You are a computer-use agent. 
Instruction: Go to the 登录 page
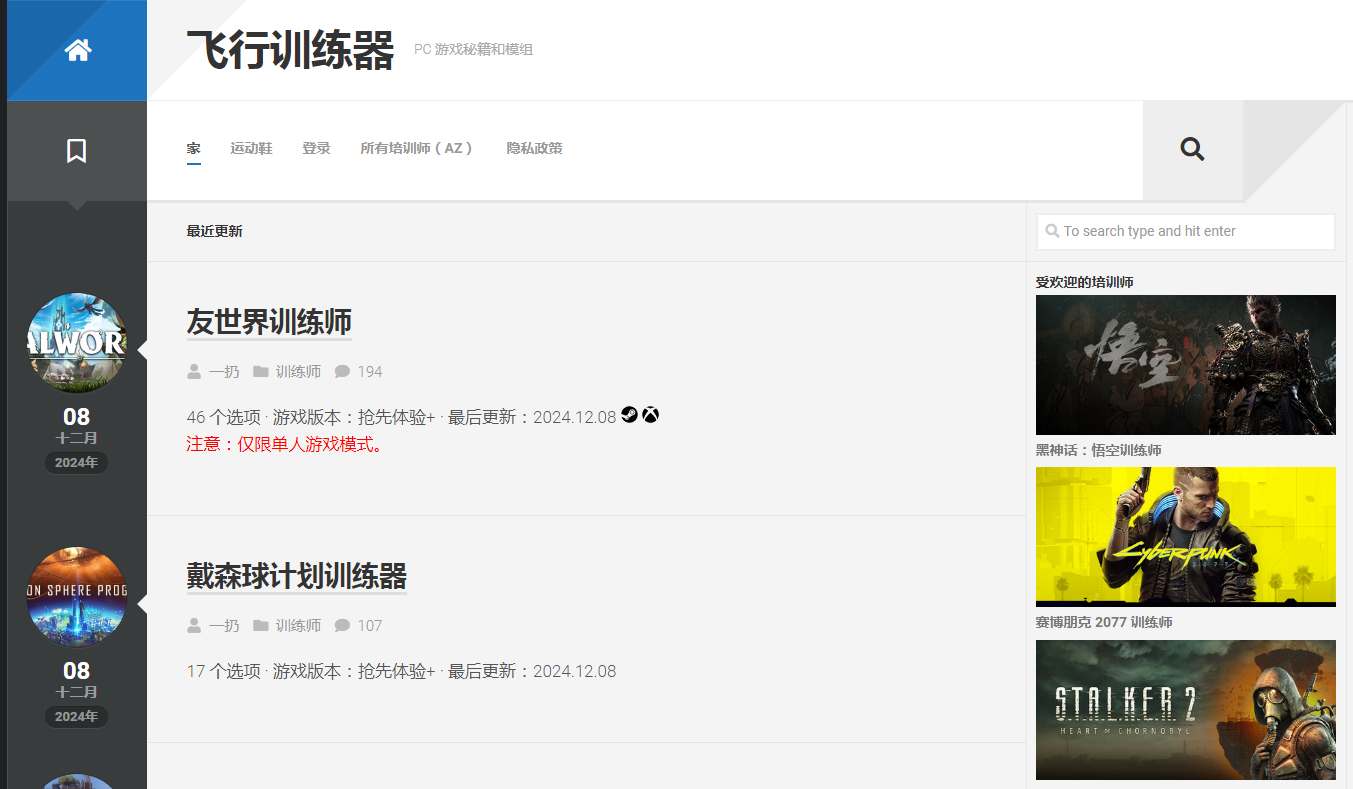(316, 148)
